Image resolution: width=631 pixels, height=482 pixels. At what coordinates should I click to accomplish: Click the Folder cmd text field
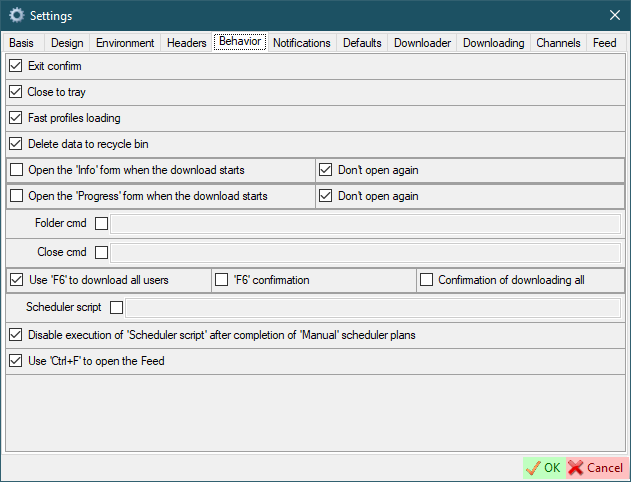coord(366,225)
